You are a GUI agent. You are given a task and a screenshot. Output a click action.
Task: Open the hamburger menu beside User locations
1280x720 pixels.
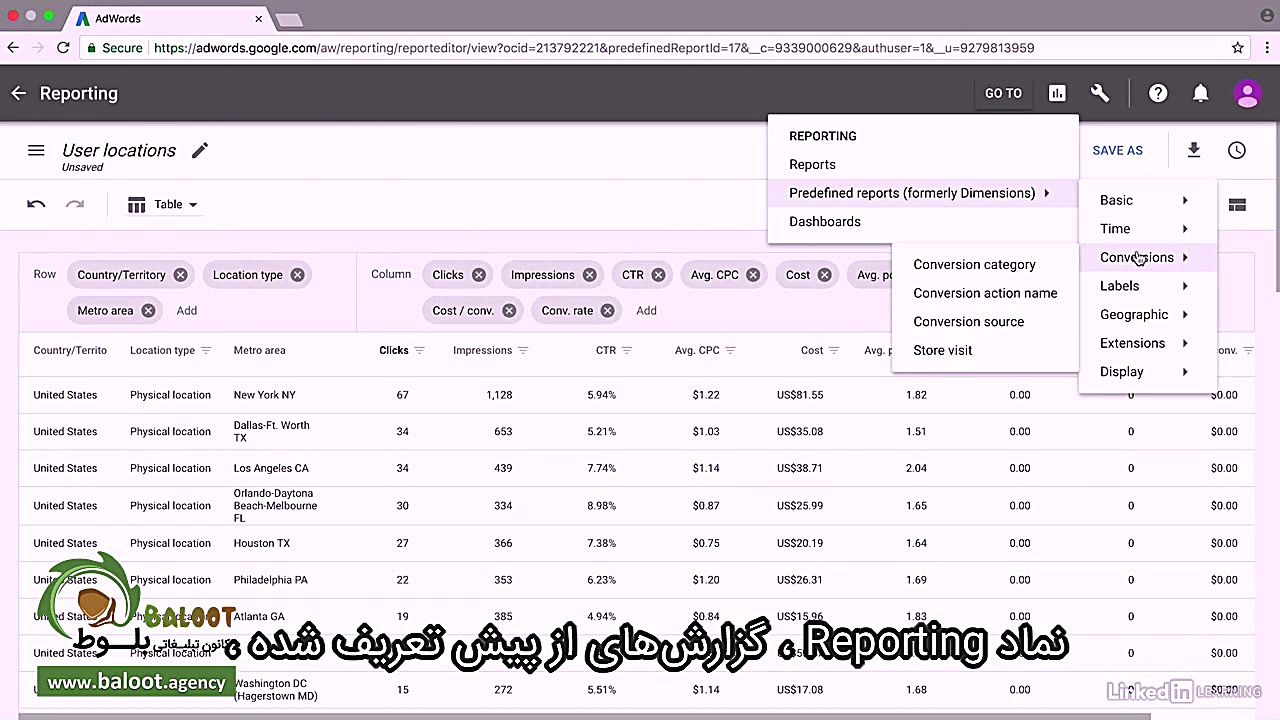point(36,150)
